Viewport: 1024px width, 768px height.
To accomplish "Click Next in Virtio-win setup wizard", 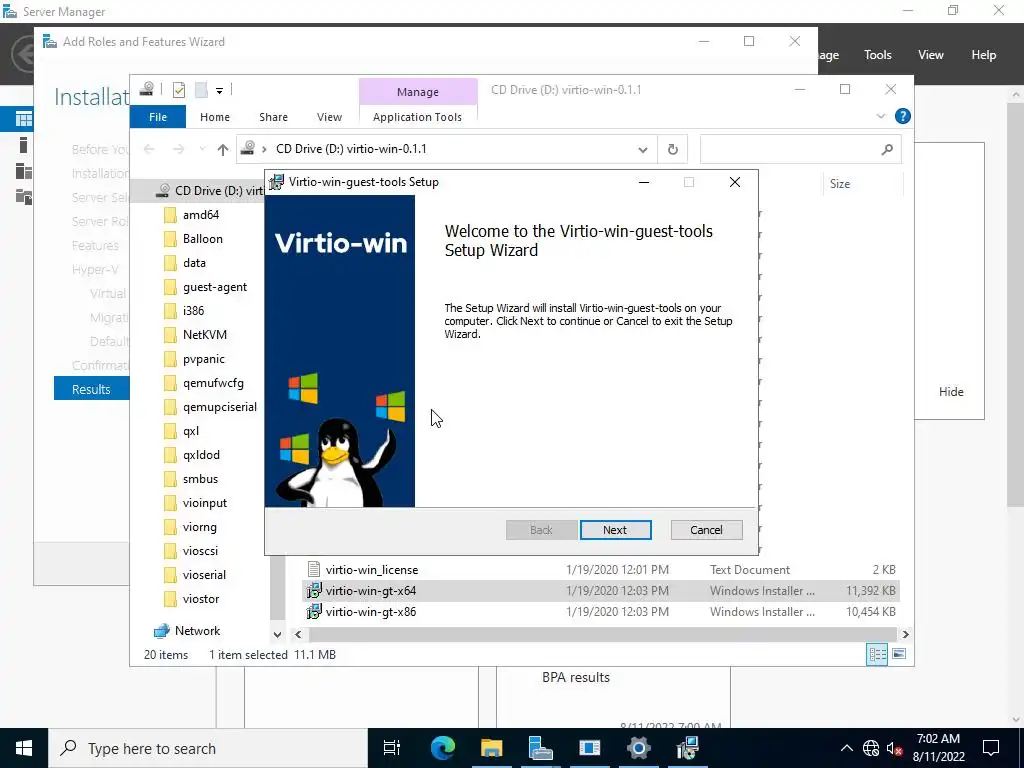I will [x=615, y=530].
